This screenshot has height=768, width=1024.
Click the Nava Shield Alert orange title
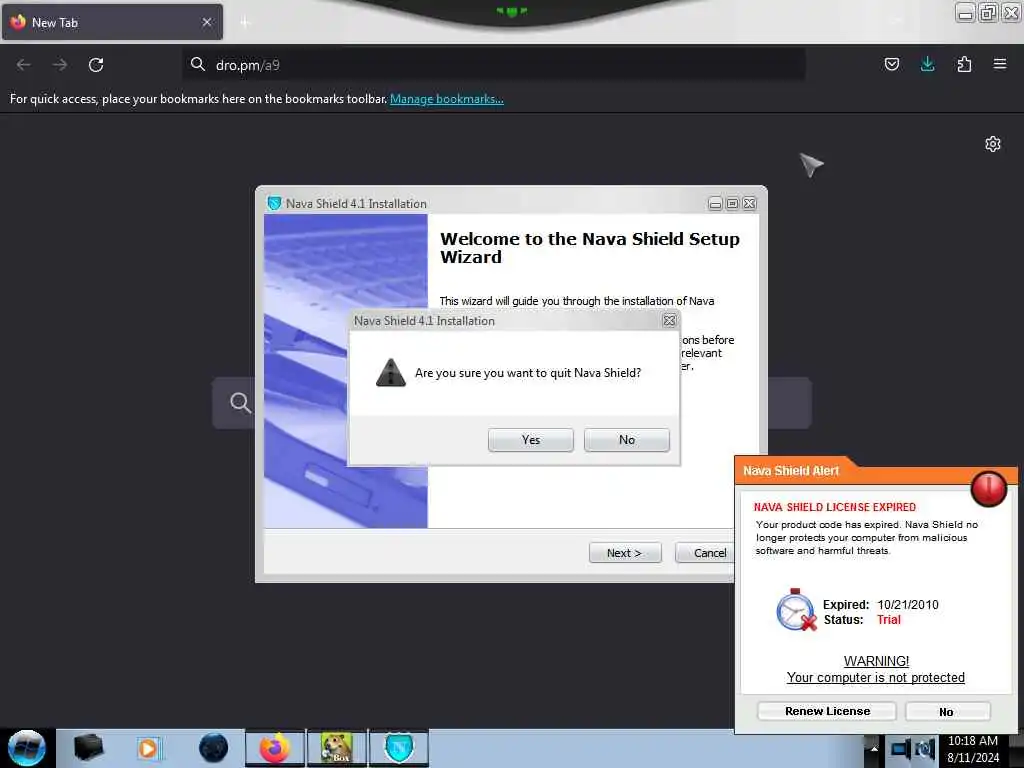click(791, 471)
